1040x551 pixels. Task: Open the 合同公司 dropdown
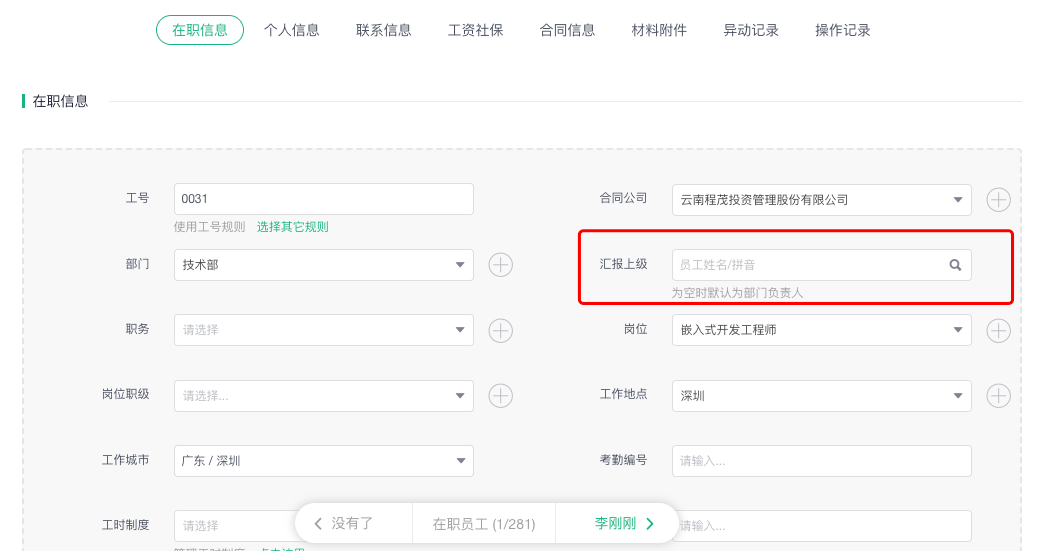point(822,200)
